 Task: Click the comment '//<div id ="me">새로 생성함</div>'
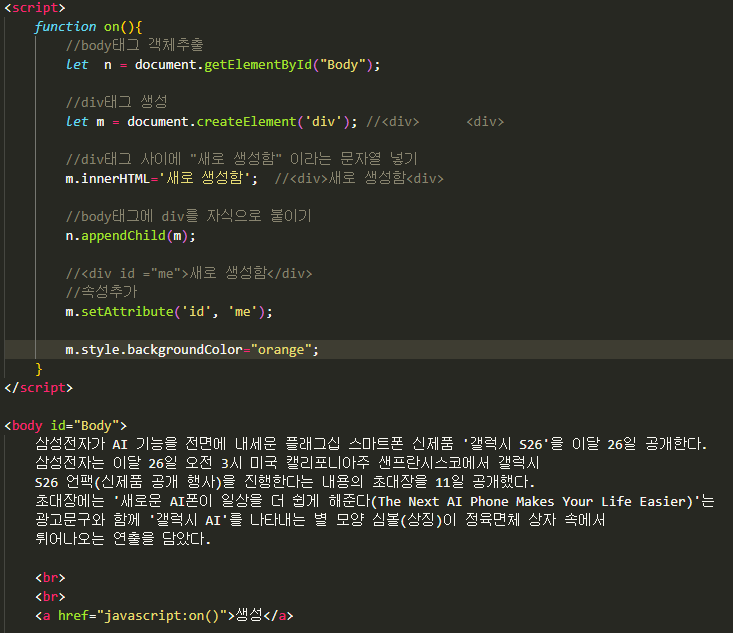tap(189, 273)
